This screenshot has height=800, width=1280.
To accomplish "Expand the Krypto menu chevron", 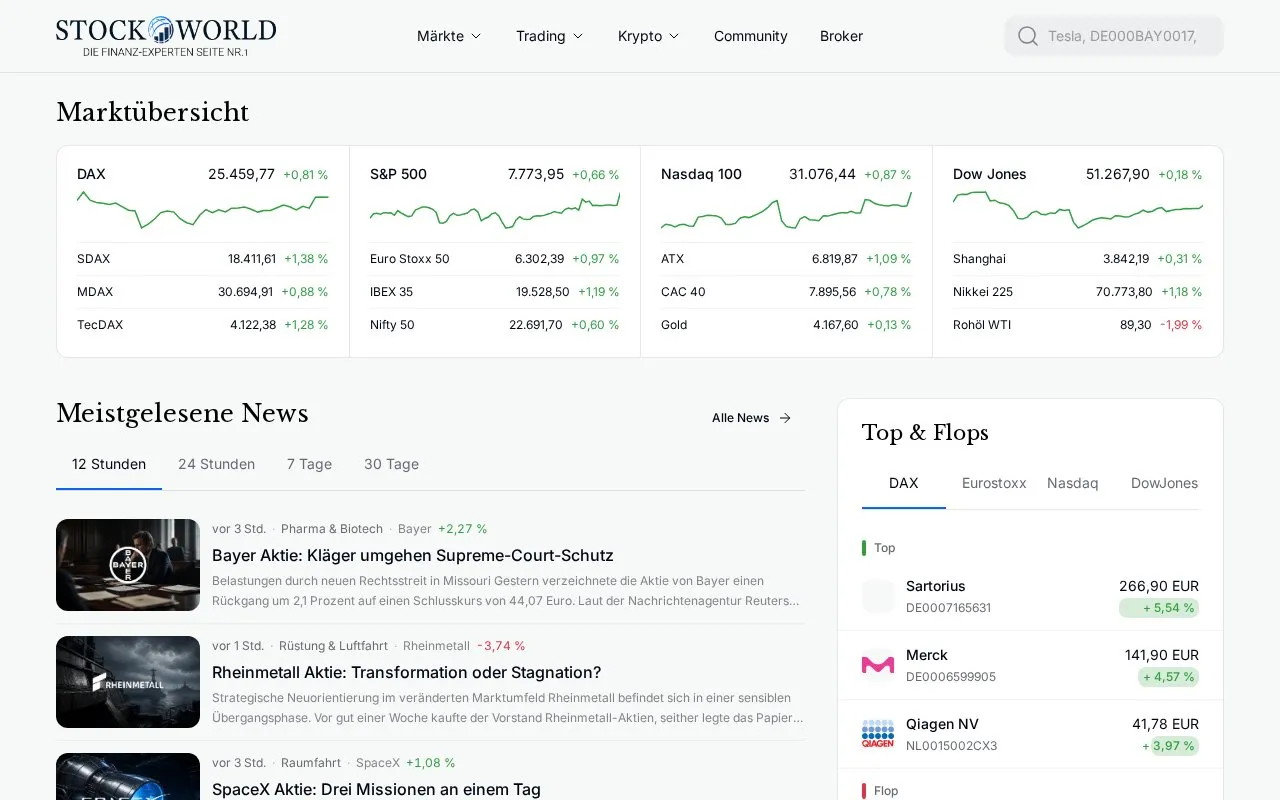I will point(674,36).
